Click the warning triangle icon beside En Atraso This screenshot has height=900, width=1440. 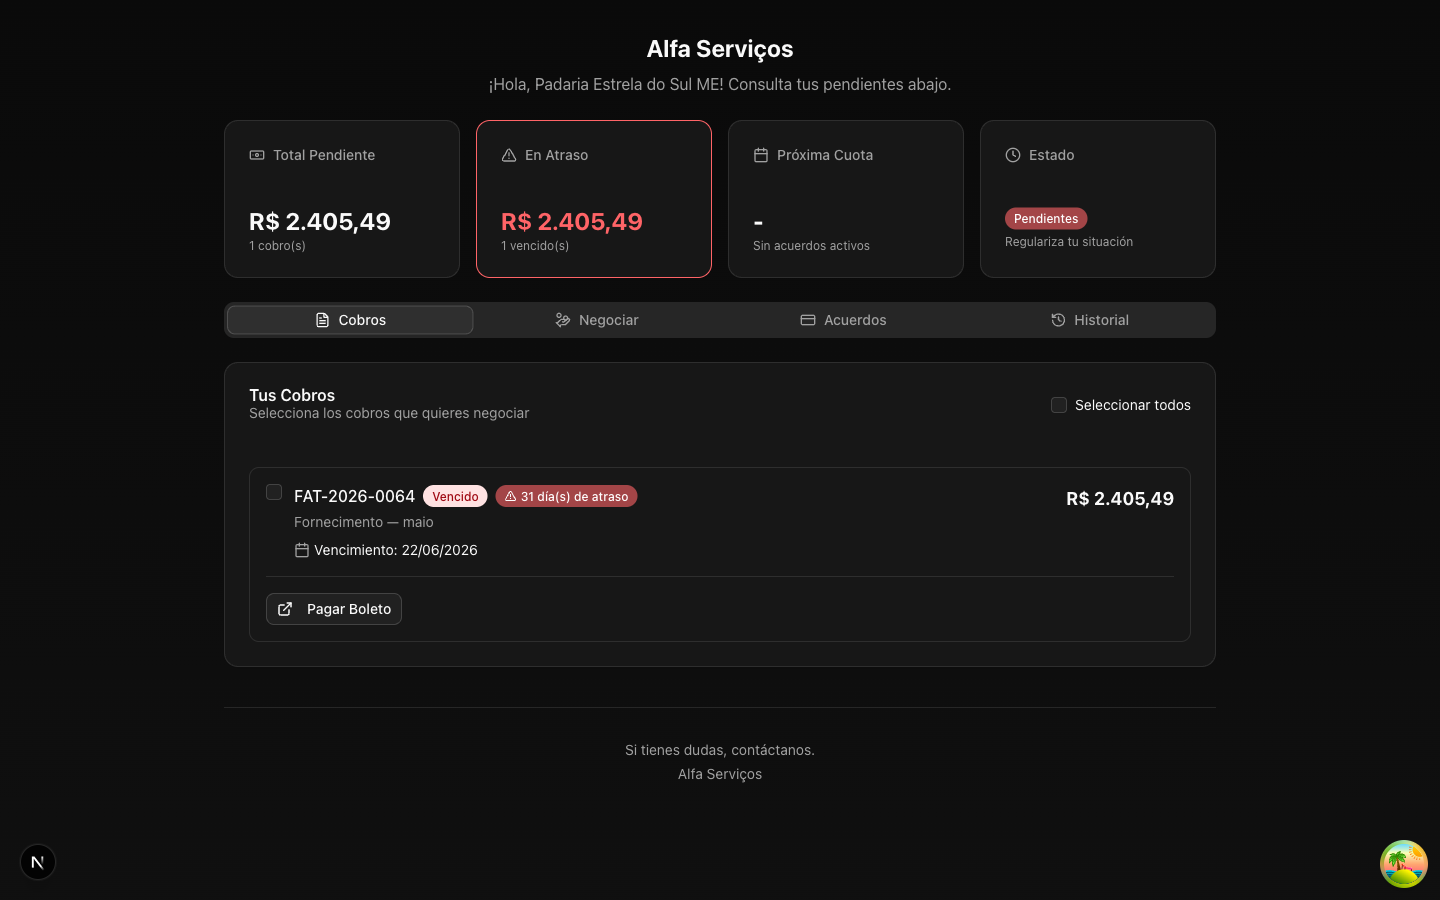(x=509, y=155)
